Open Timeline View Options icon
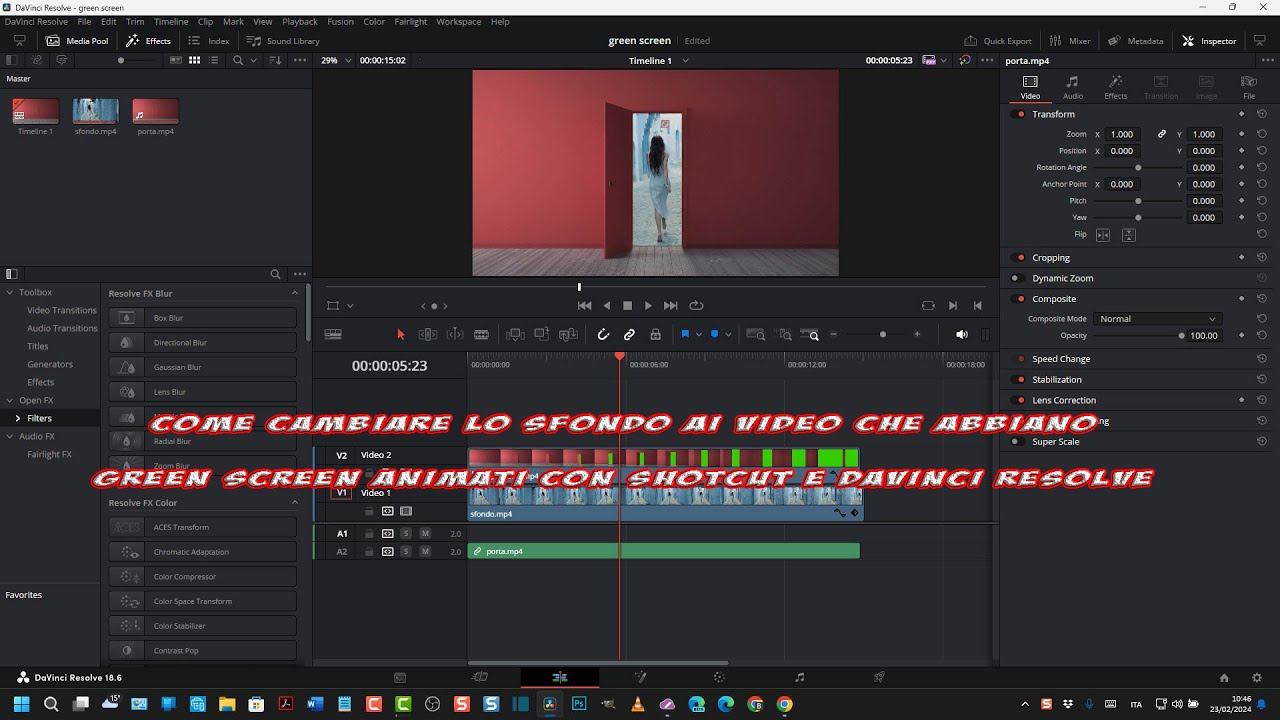 (x=333, y=335)
